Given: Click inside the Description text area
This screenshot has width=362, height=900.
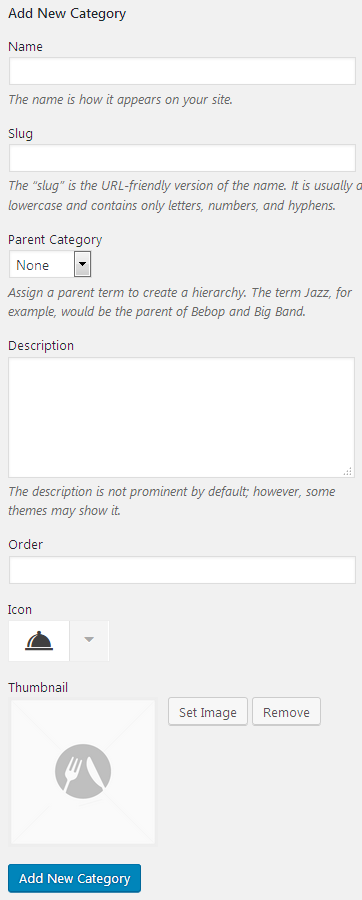Looking at the screenshot, I should [181, 417].
